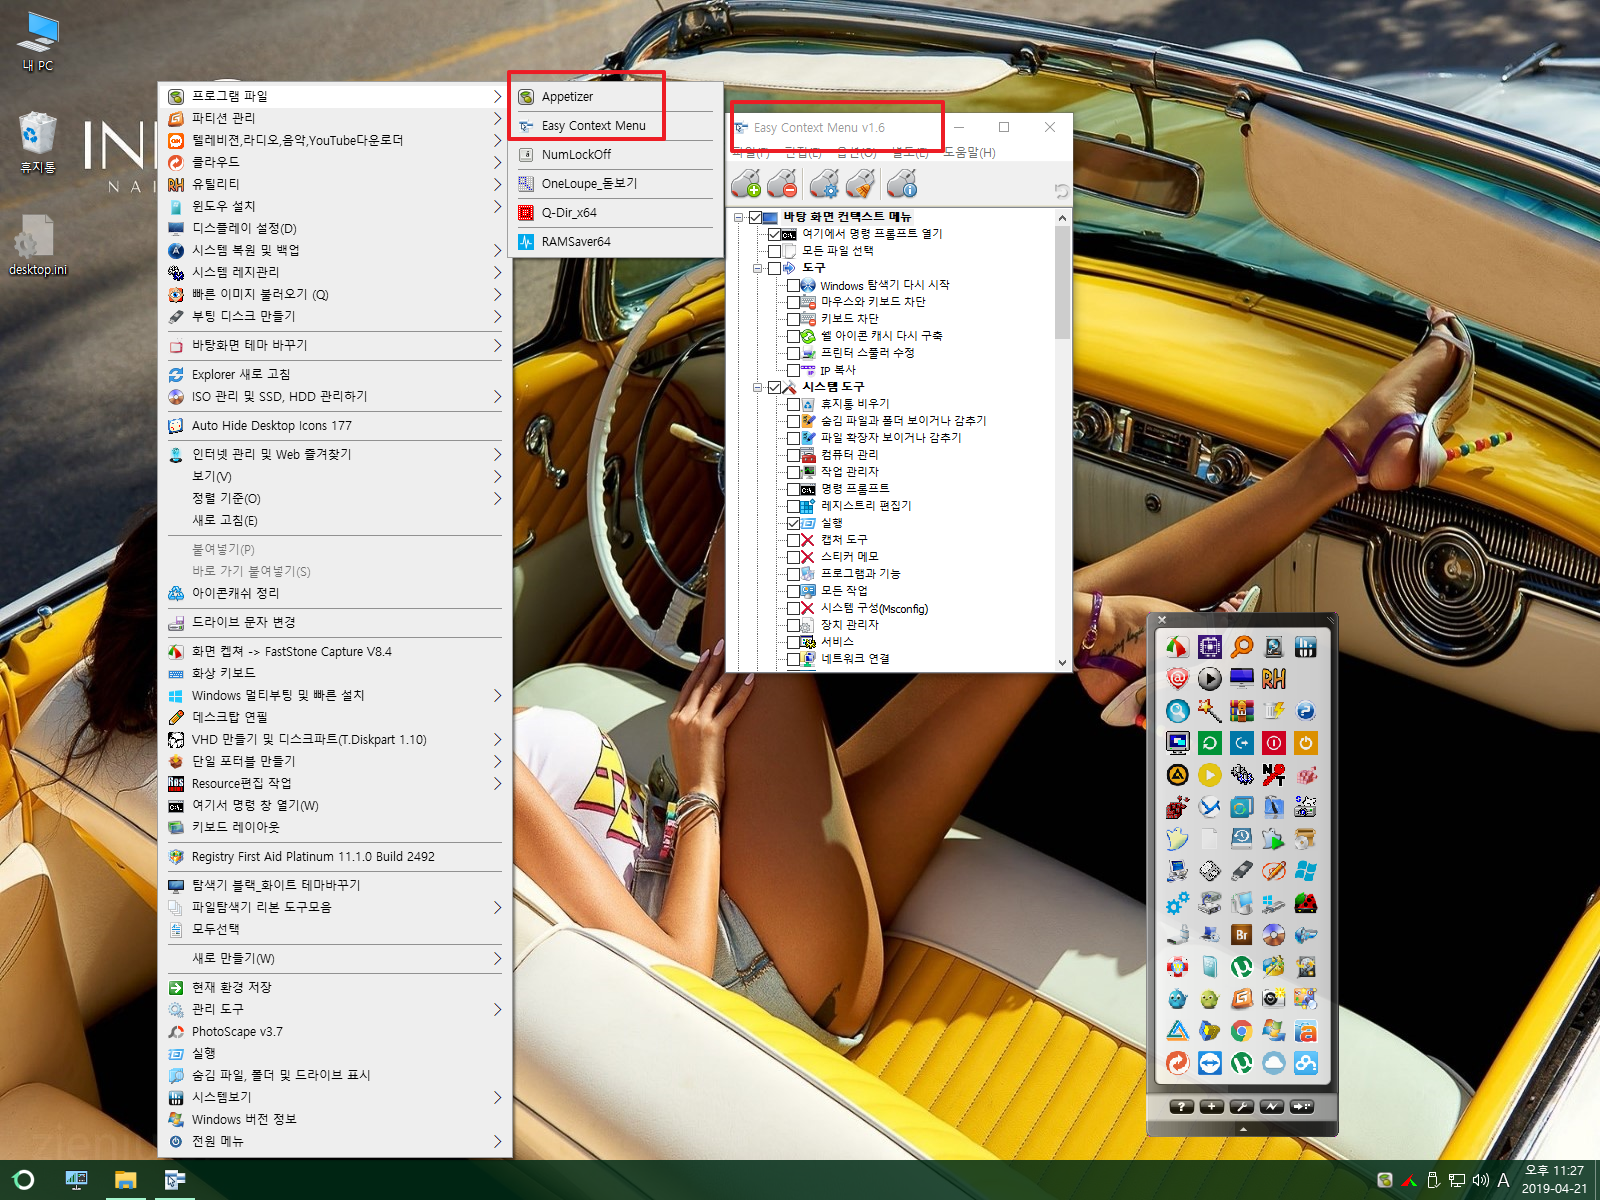Check the IP 복사 checkbox
1600x1200 pixels.
[793, 370]
